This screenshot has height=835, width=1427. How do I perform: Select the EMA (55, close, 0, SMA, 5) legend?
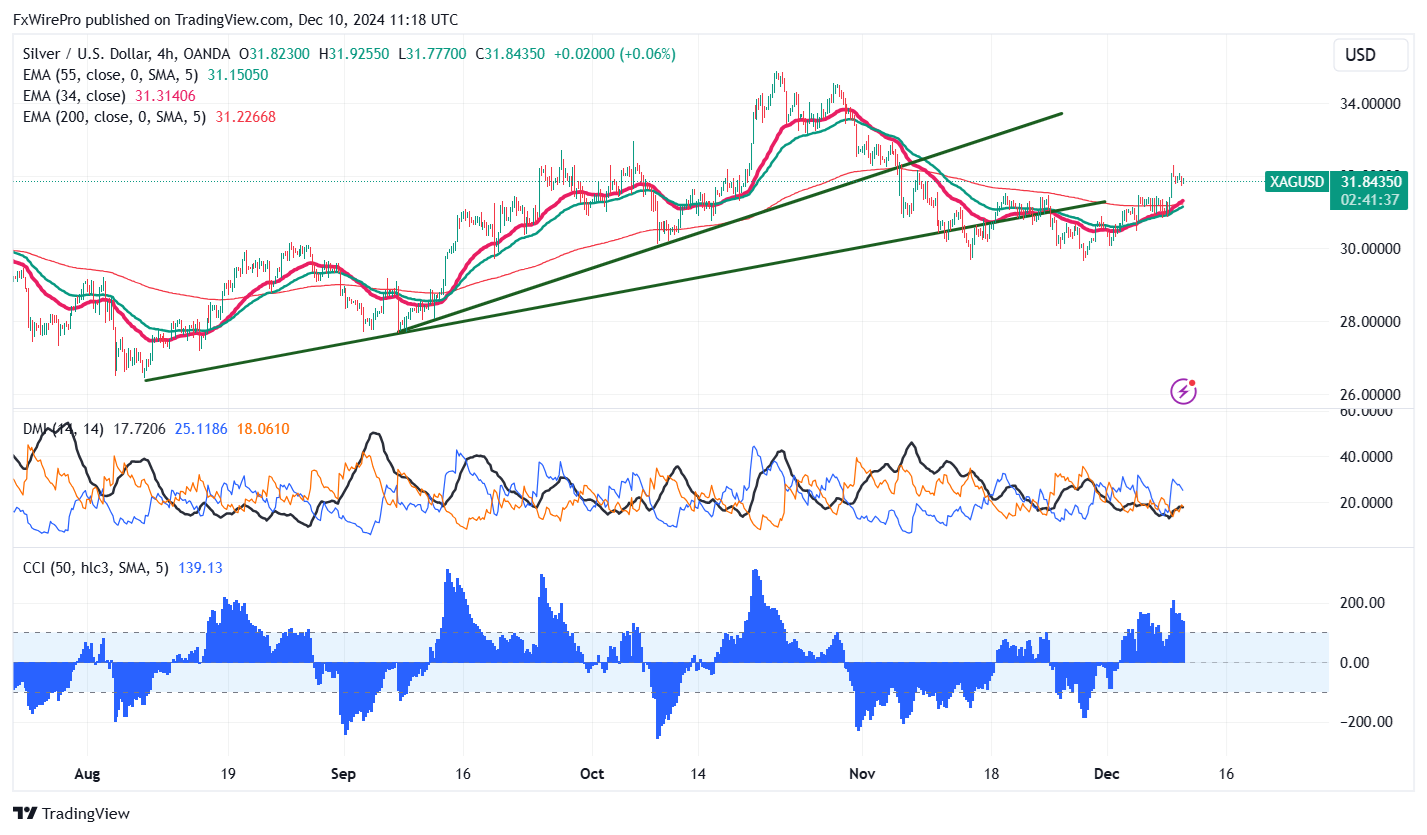click(x=112, y=75)
